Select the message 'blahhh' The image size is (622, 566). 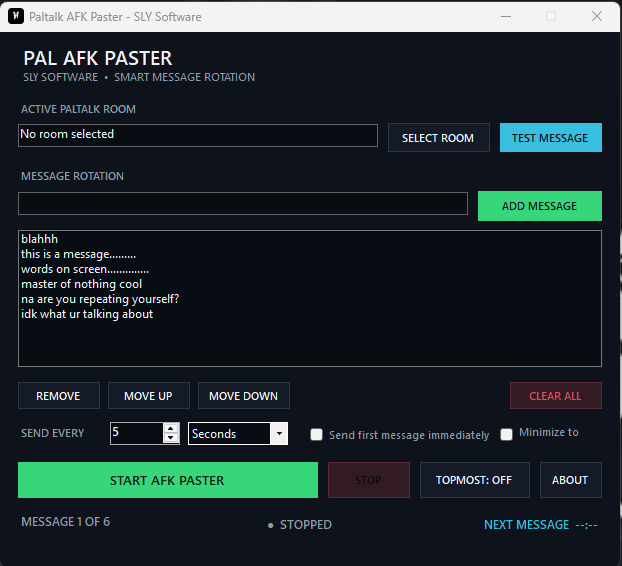click(310, 239)
